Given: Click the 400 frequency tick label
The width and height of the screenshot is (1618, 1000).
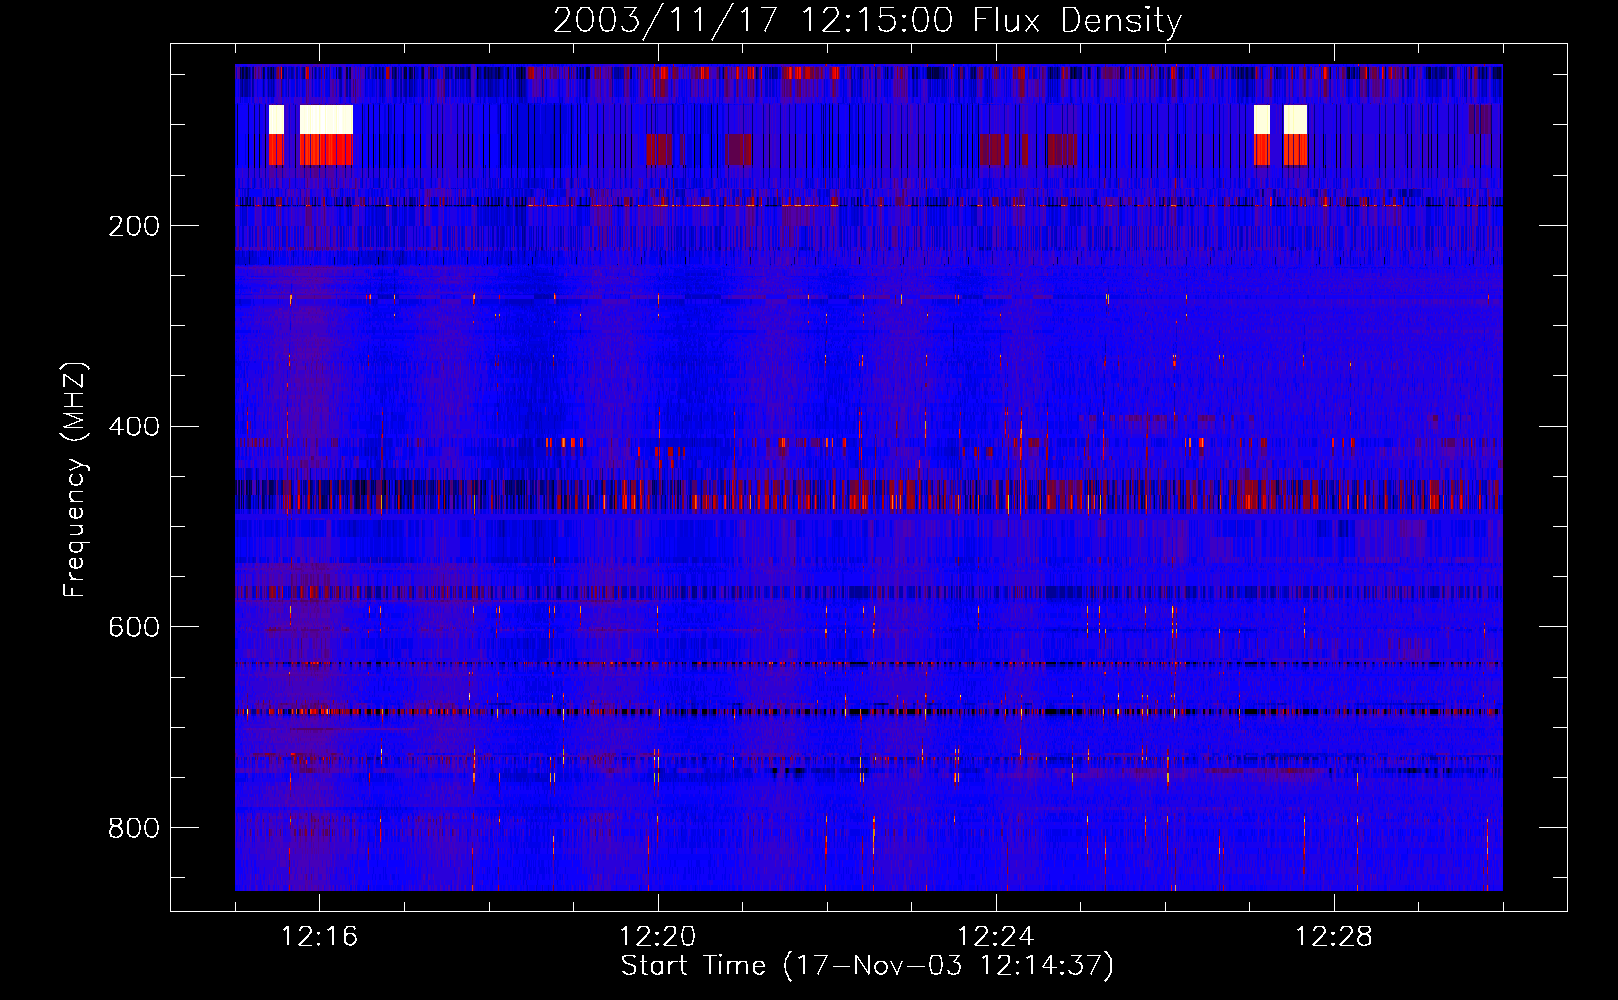Looking at the screenshot, I should 134,427.
